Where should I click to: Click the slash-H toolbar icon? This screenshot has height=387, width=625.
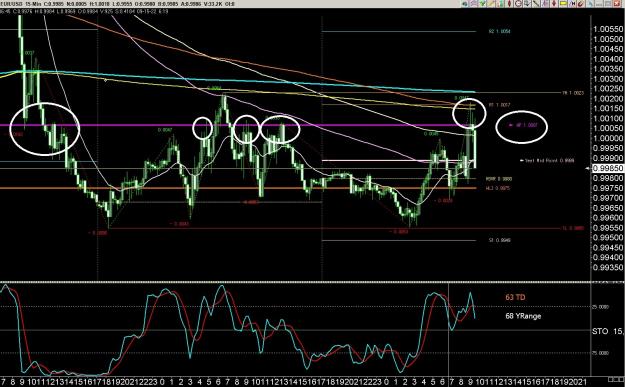[572, 4]
